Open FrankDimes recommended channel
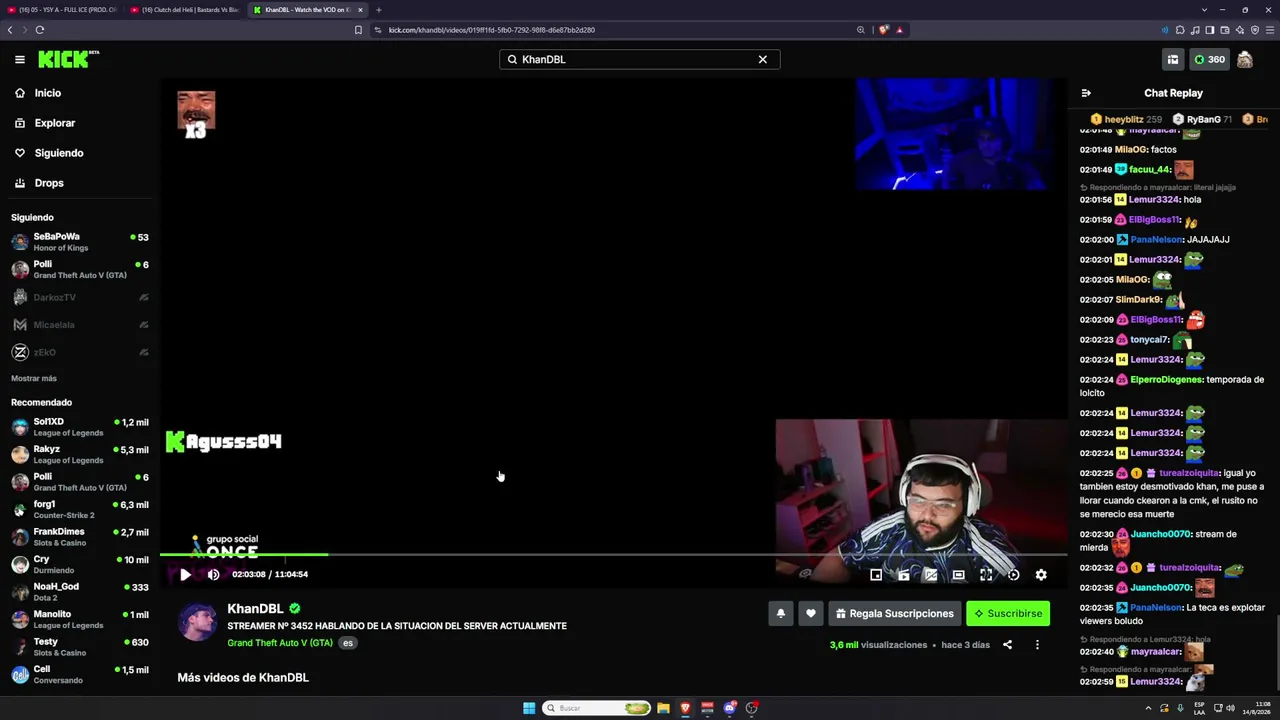The image size is (1280, 720). click(80, 537)
